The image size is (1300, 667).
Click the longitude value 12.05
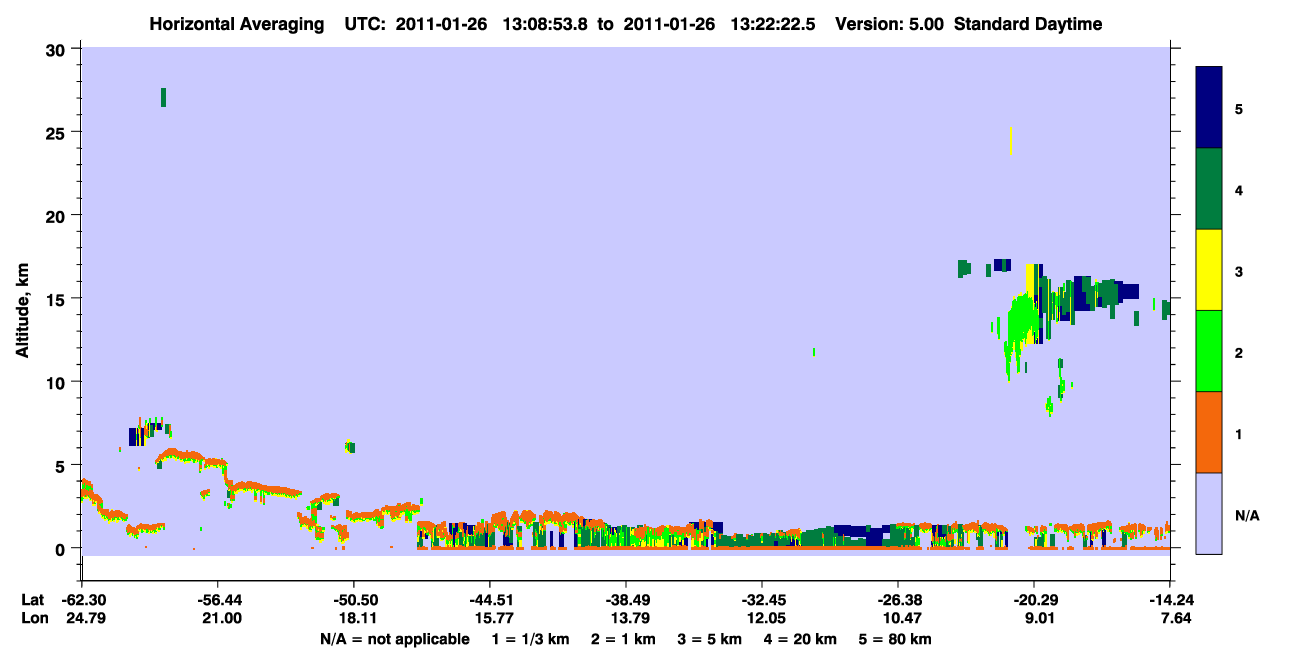[765, 619]
